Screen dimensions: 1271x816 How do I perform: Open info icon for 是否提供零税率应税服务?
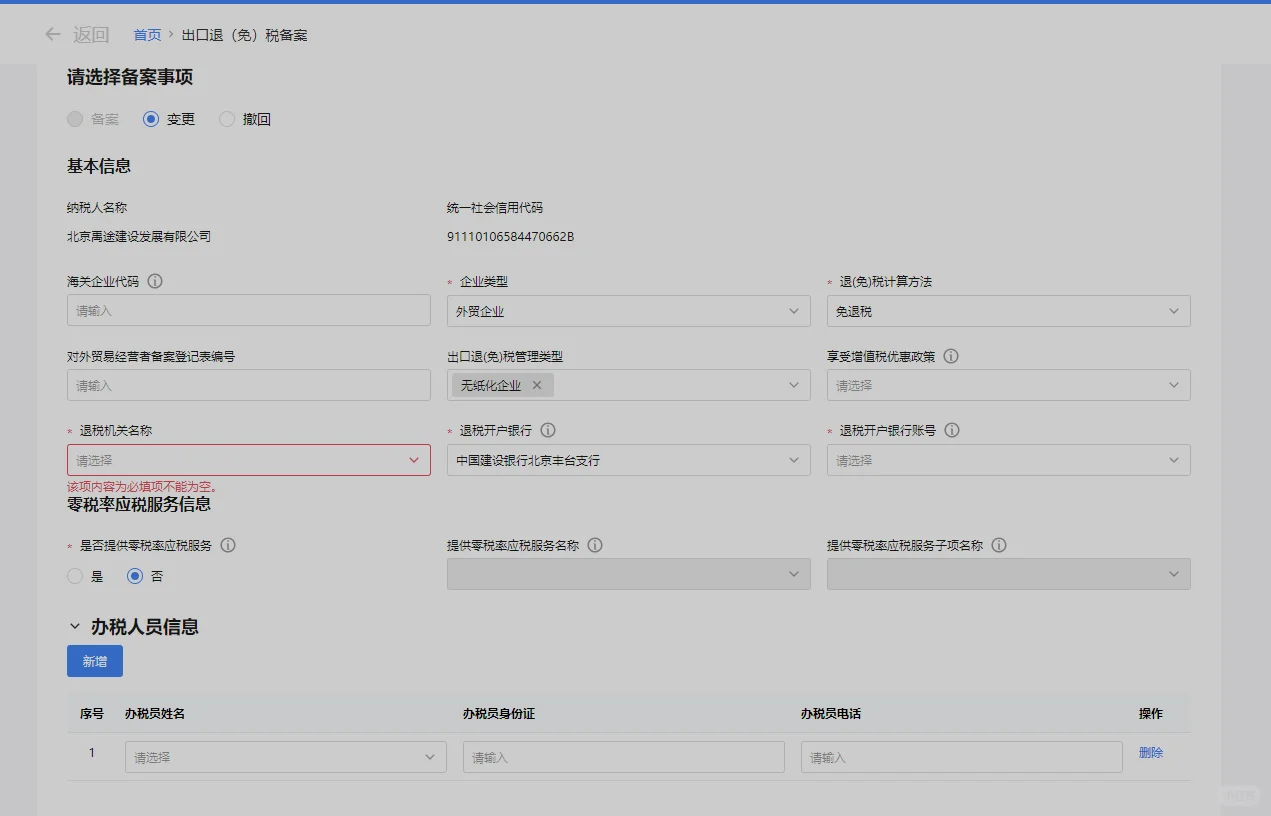pos(229,545)
